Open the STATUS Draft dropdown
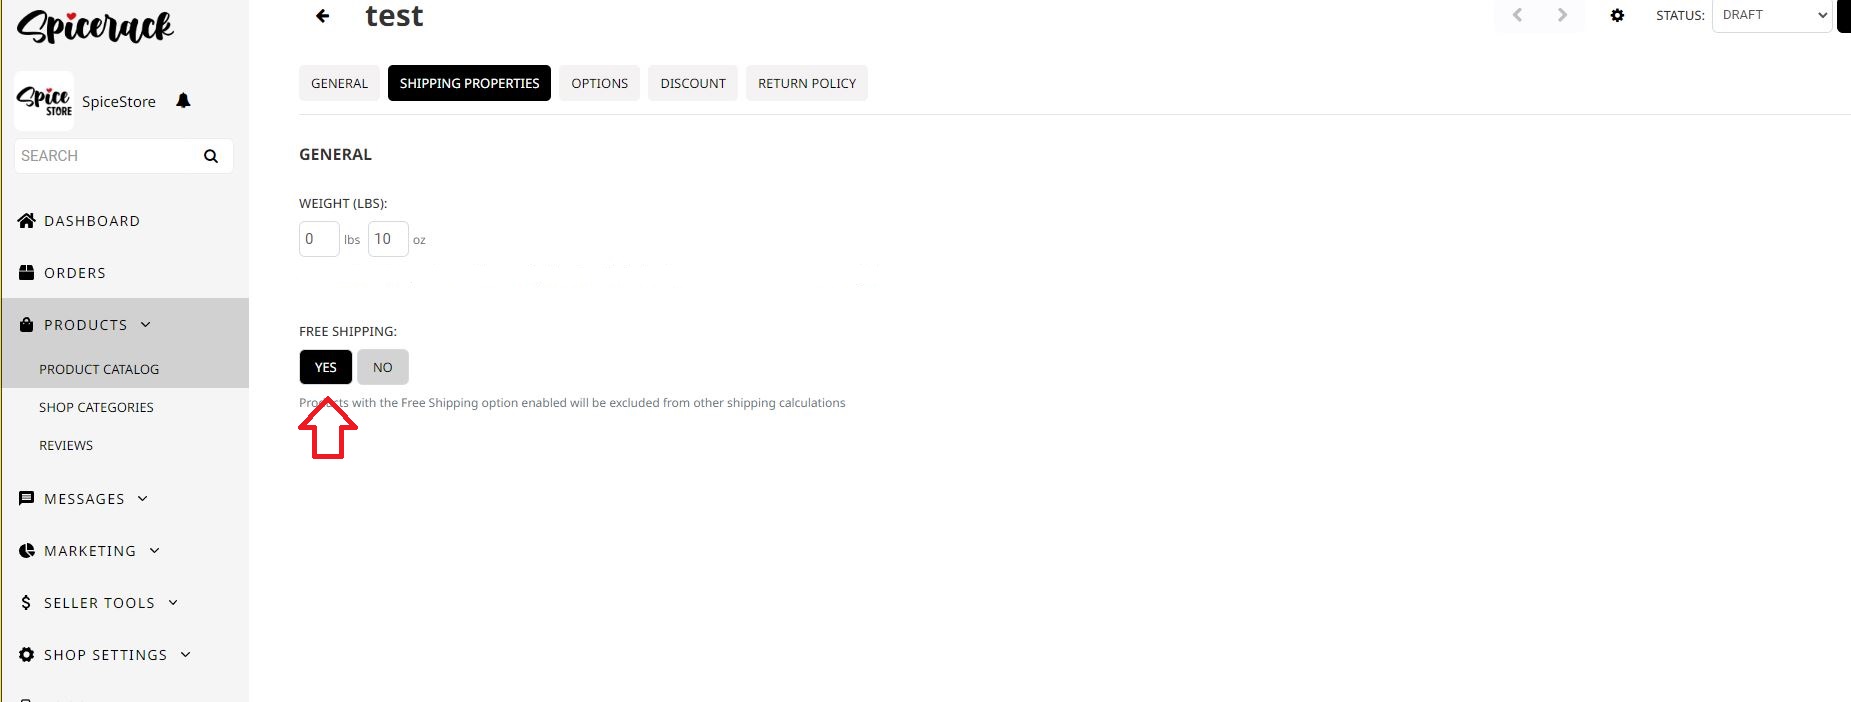The height and width of the screenshot is (702, 1851). [x=1772, y=16]
